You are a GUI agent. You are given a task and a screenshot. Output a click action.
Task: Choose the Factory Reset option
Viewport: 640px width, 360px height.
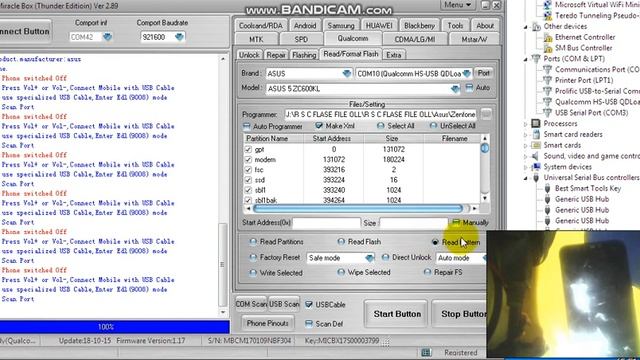click(253, 258)
